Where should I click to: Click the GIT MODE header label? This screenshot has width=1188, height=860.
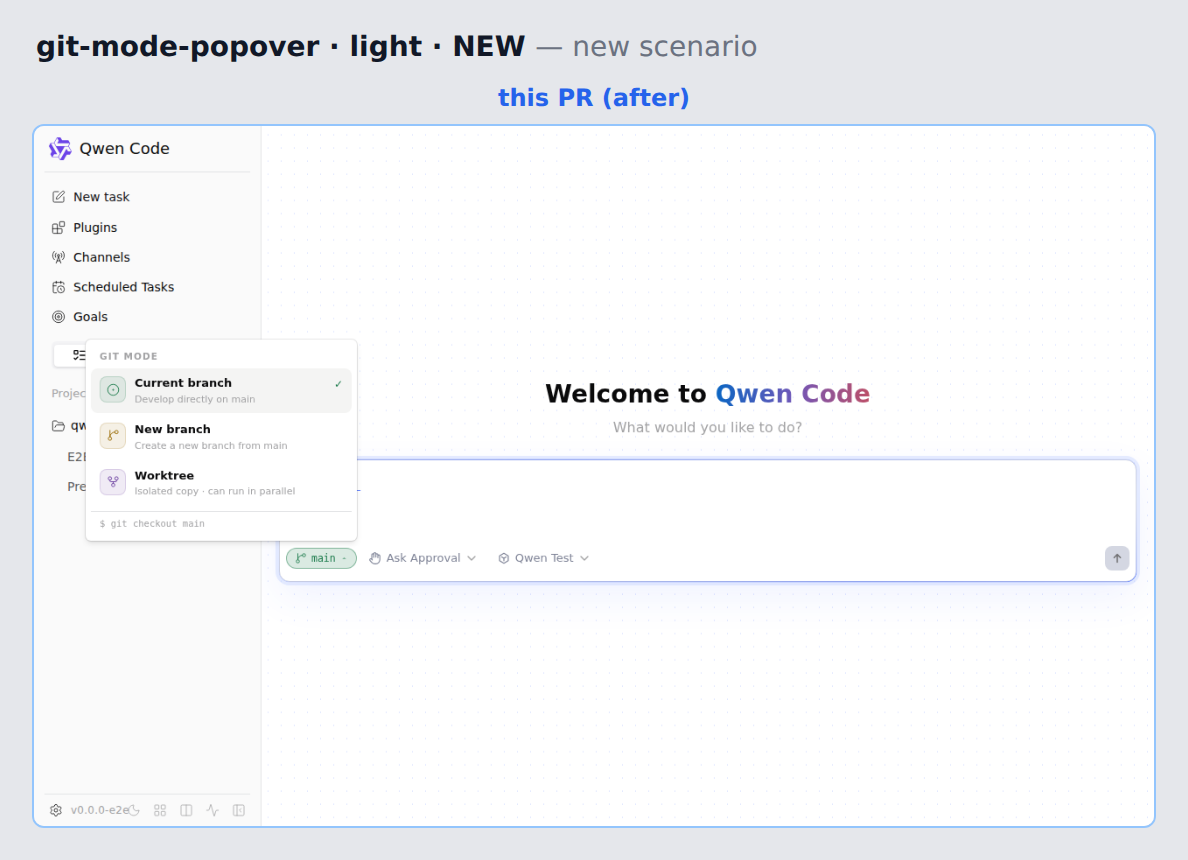(129, 356)
